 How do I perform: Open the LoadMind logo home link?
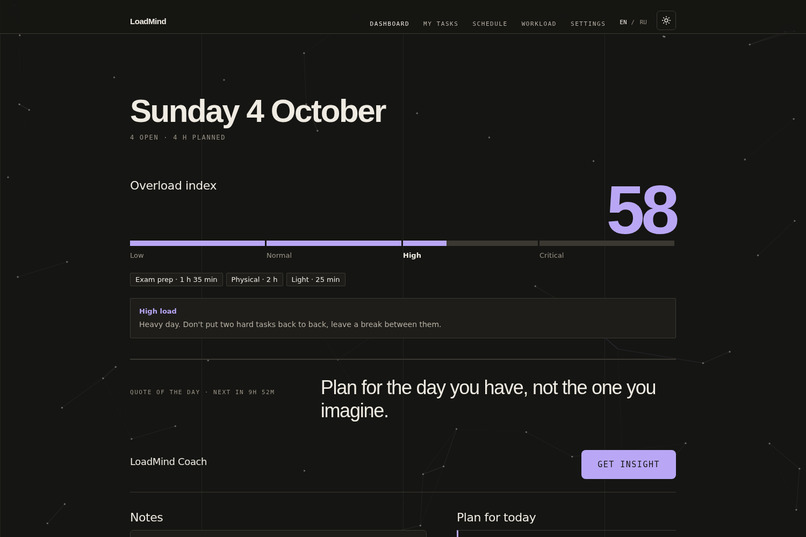coord(148,22)
